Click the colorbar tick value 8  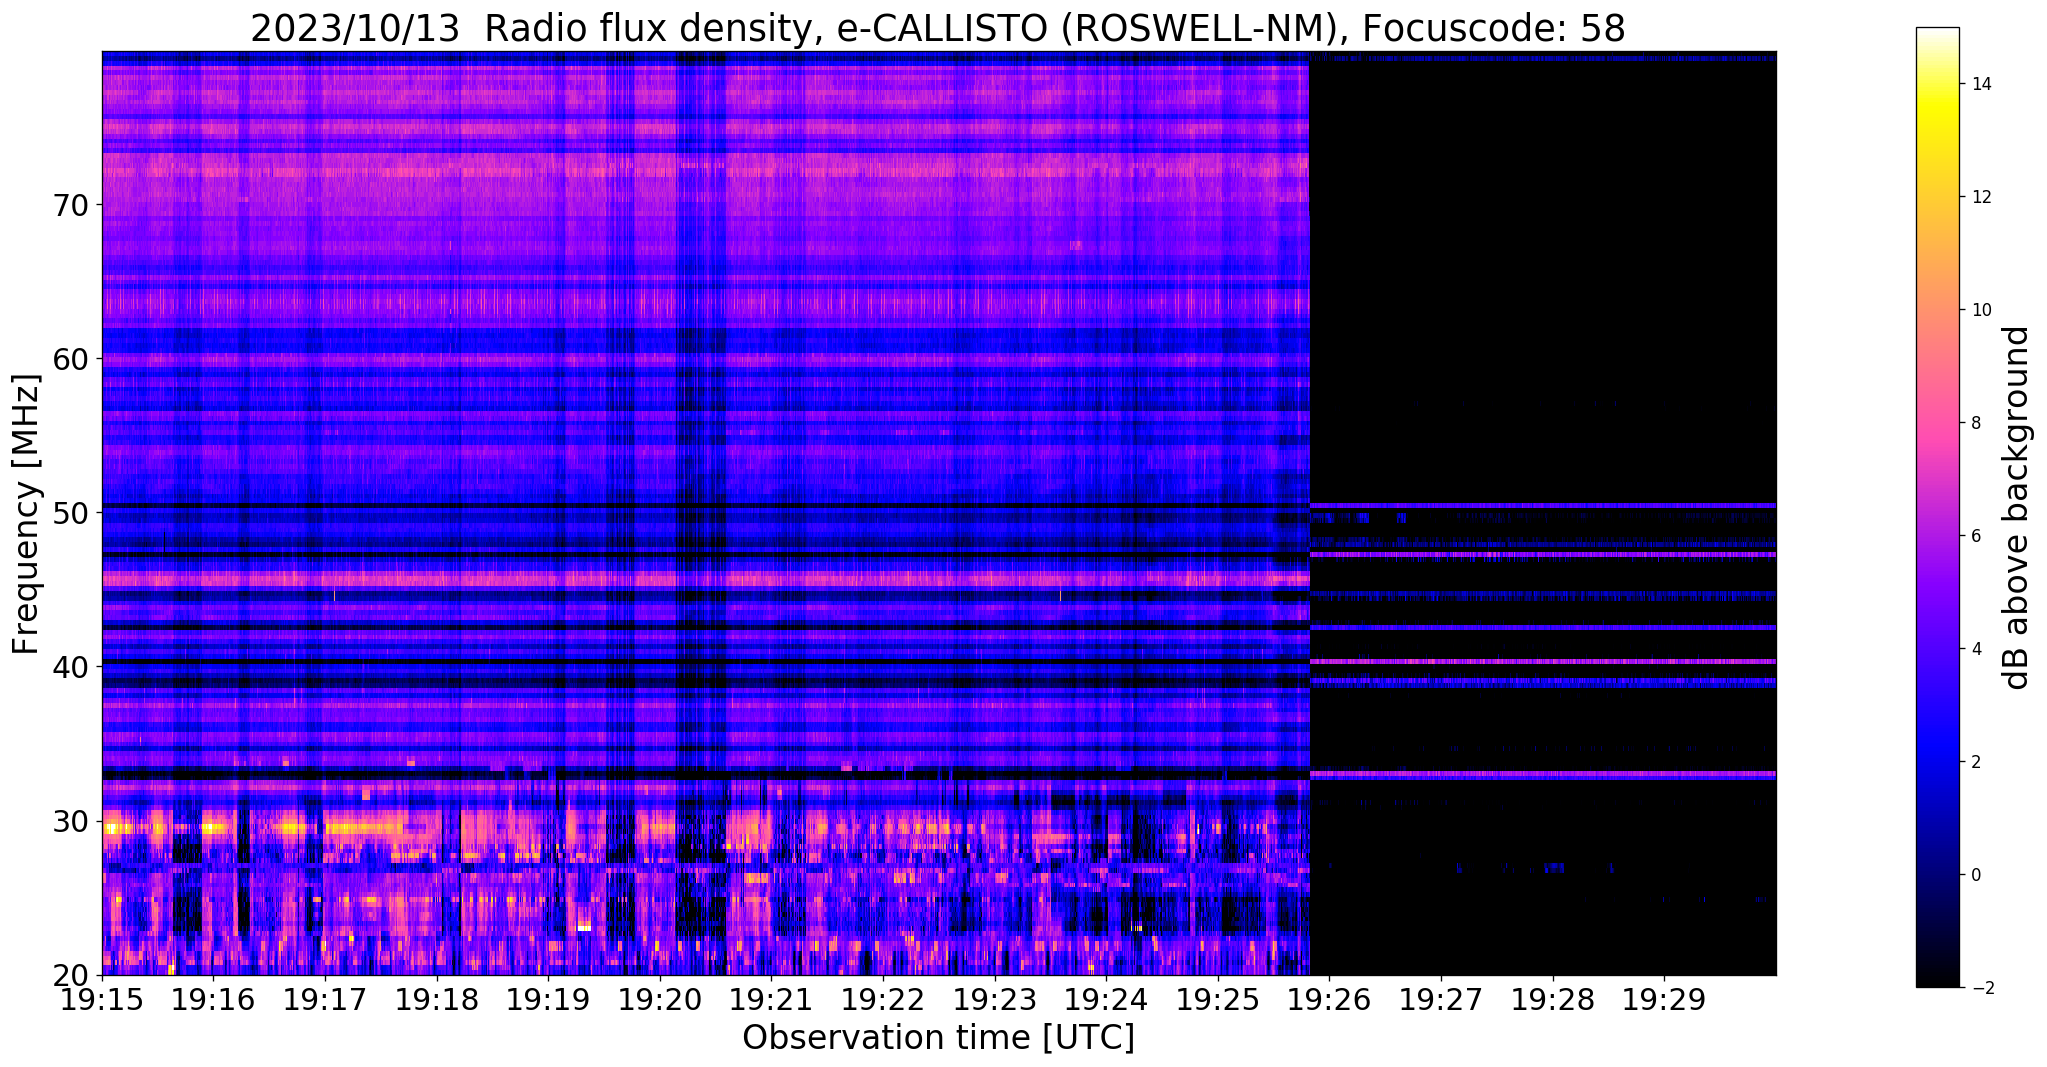click(1975, 423)
